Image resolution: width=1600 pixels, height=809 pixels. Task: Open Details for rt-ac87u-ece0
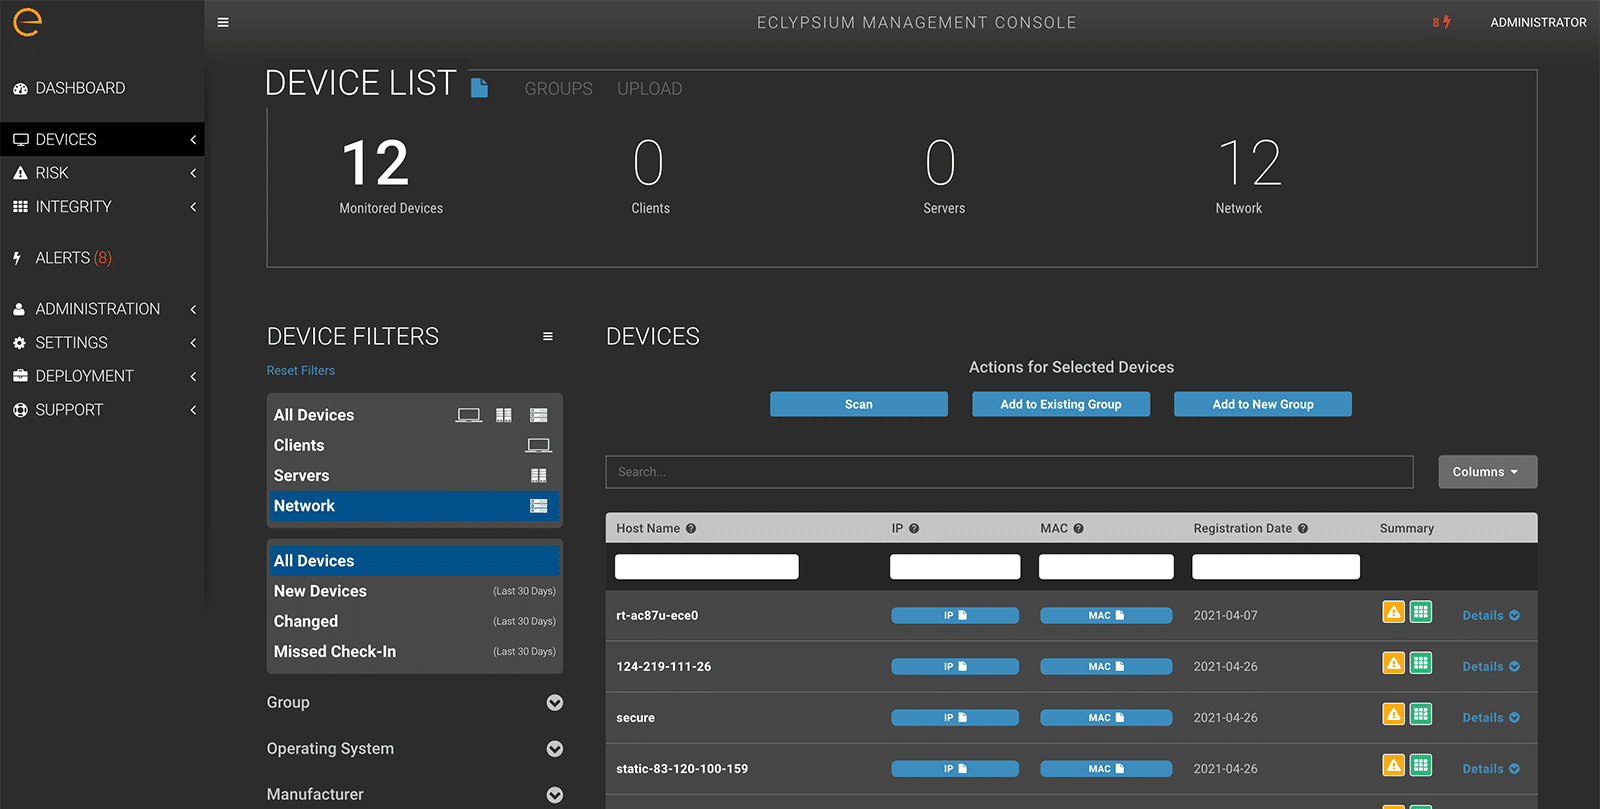(1491, 616)
